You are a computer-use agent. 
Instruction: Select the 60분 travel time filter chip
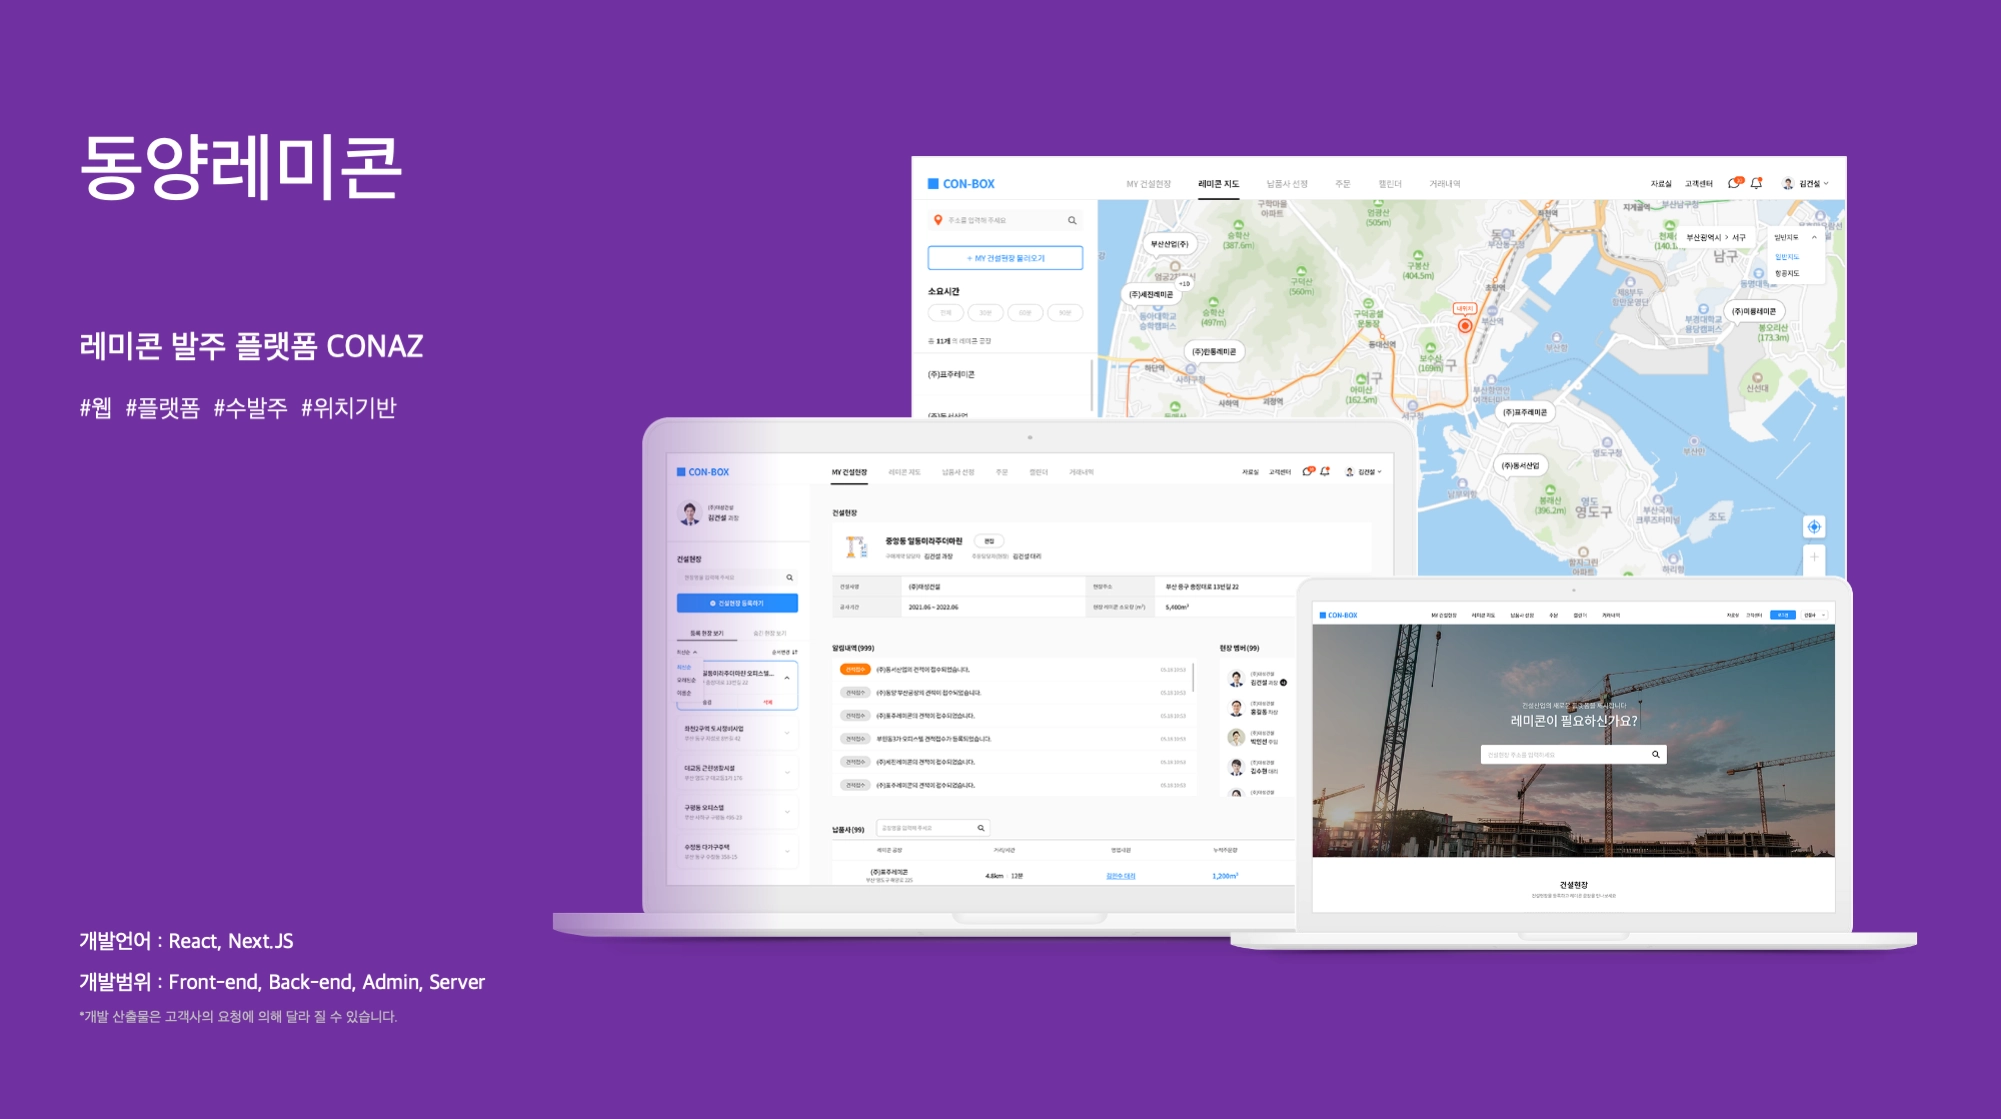click(1025, 313)
